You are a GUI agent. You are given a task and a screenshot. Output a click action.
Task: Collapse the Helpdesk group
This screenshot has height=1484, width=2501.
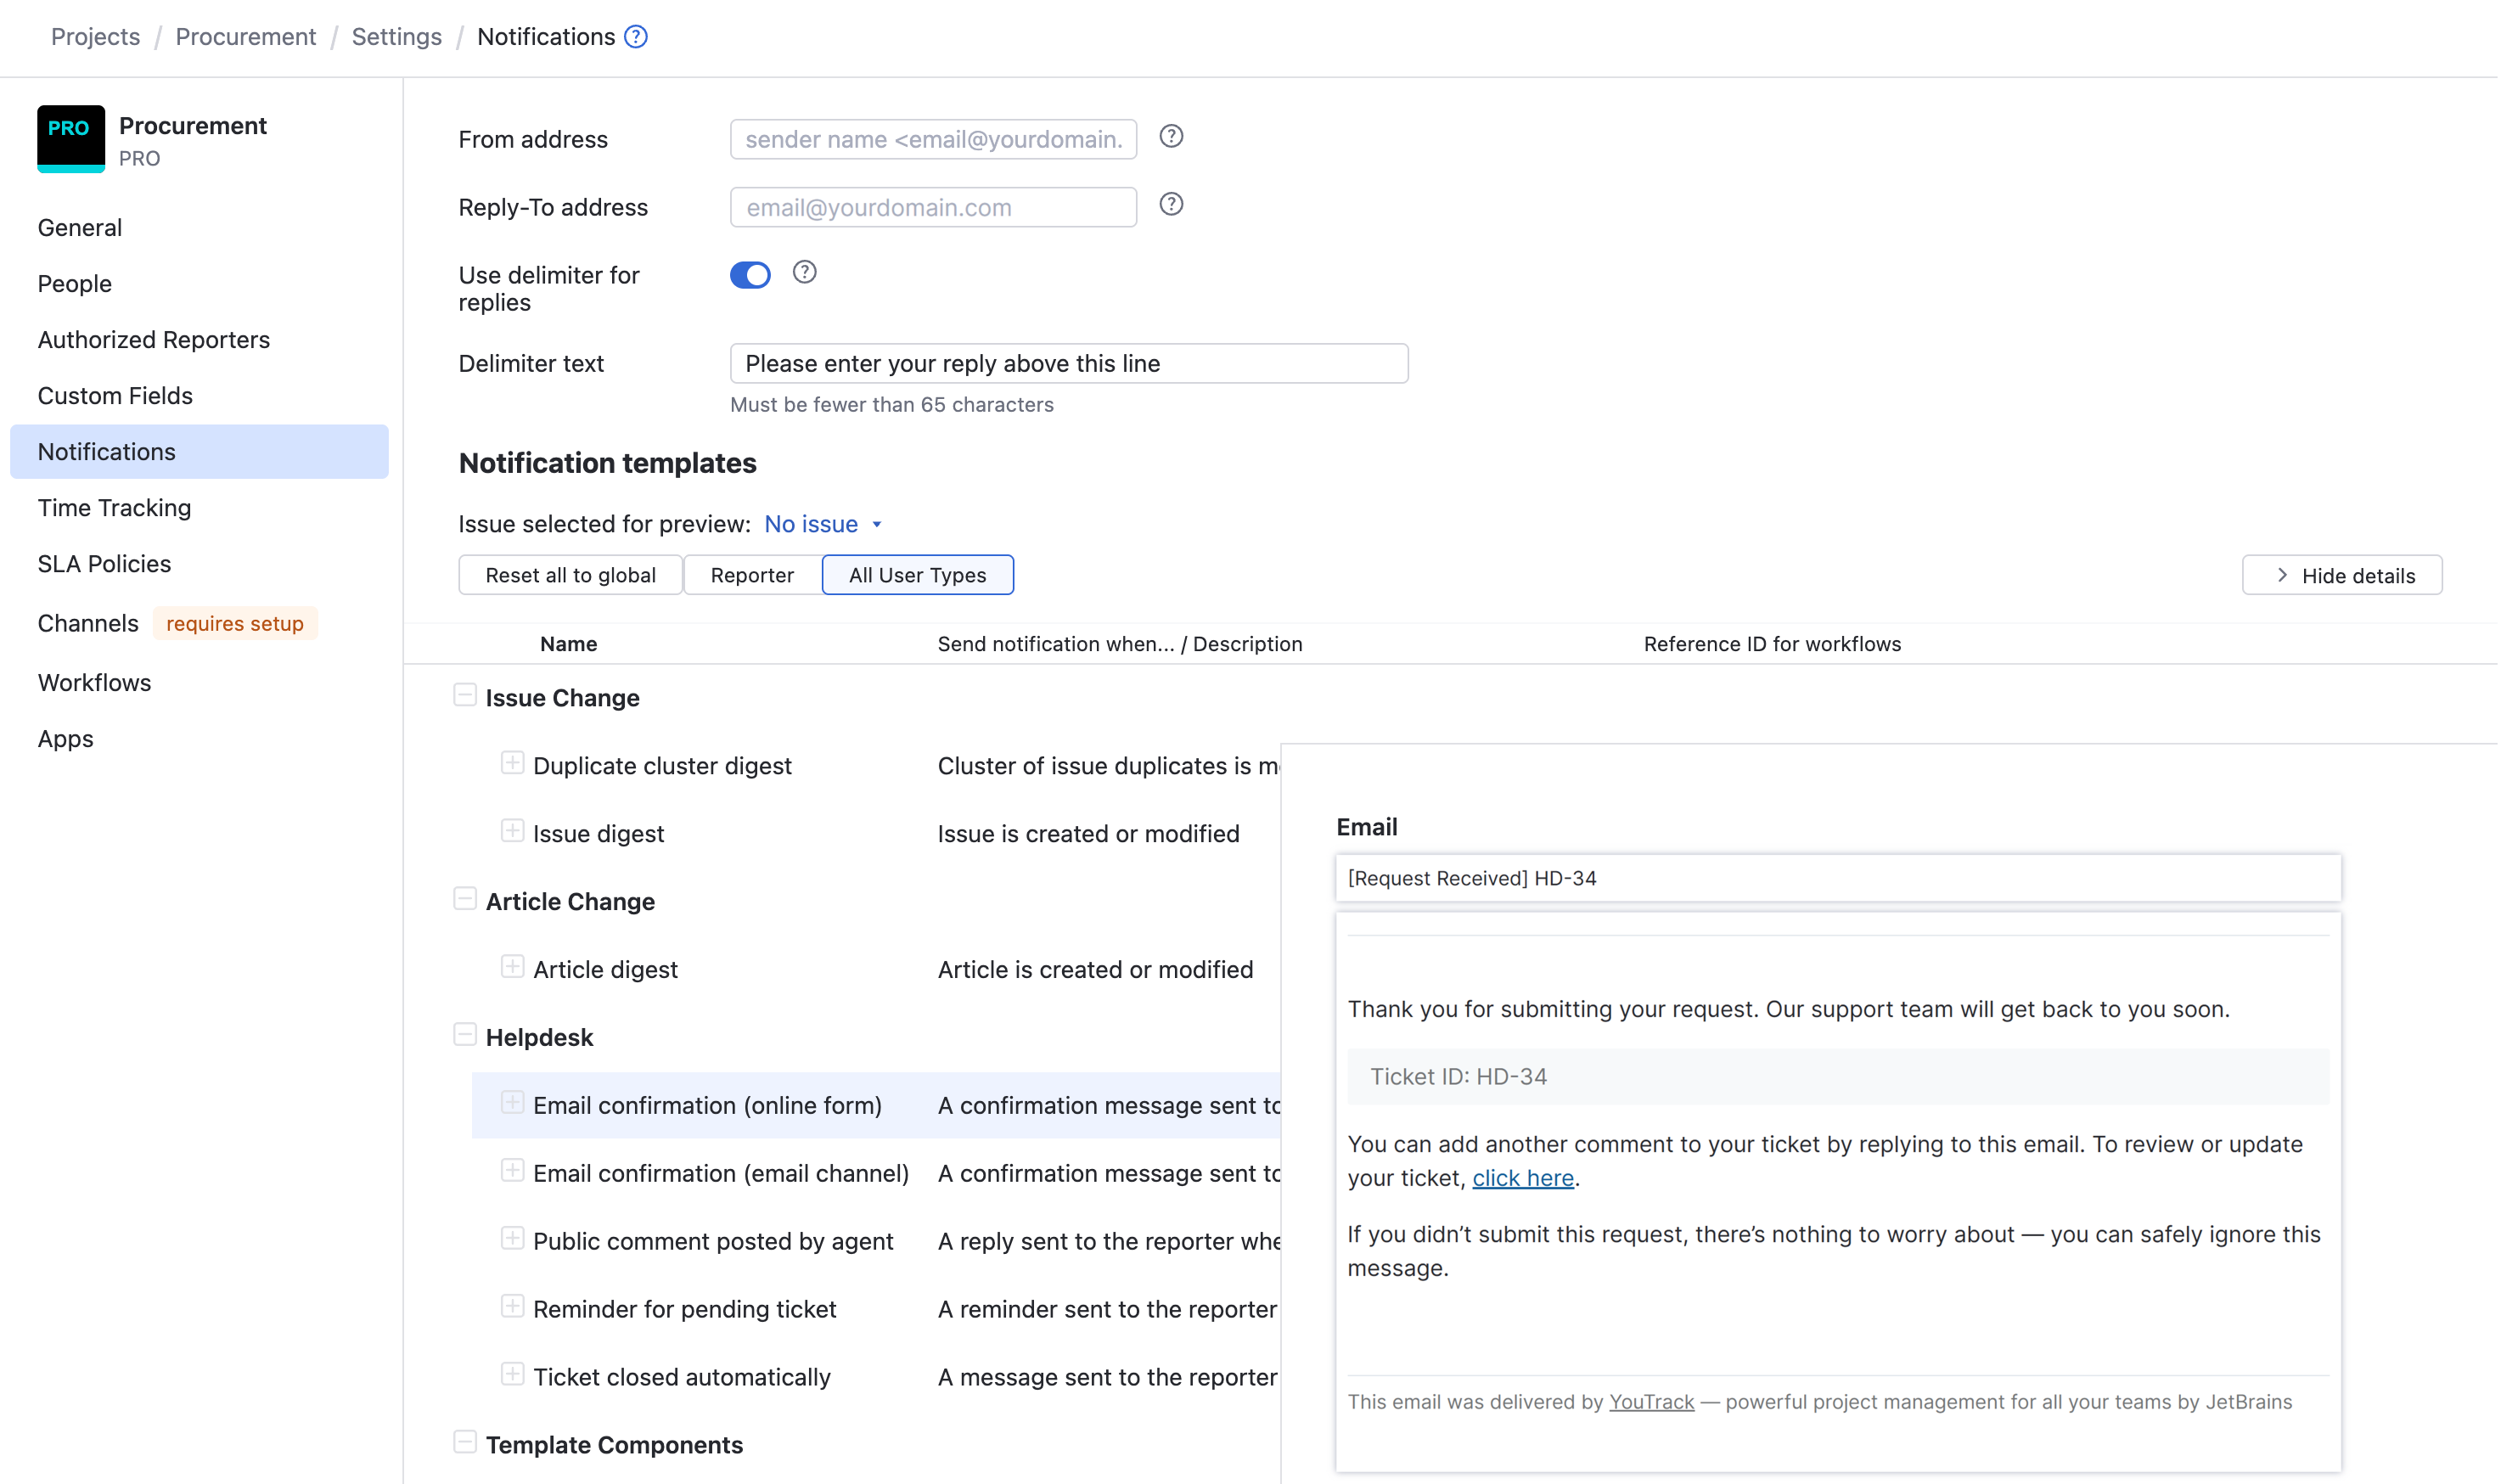coord(465,1035)
